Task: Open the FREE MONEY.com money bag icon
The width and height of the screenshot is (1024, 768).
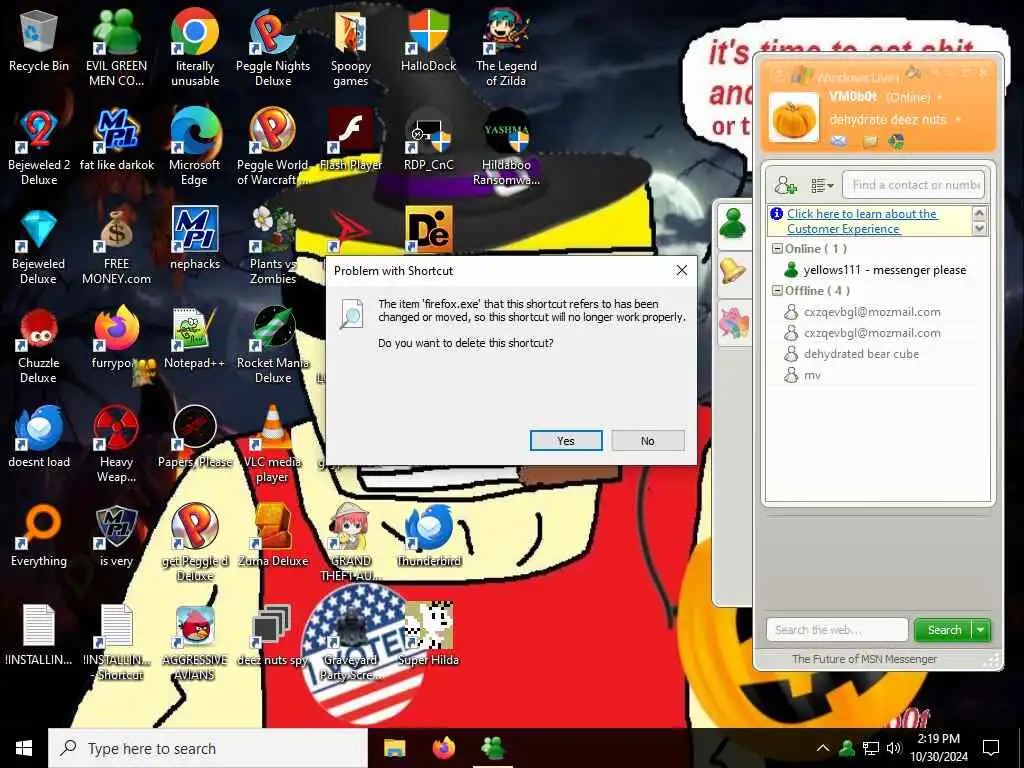Action: 116,248
